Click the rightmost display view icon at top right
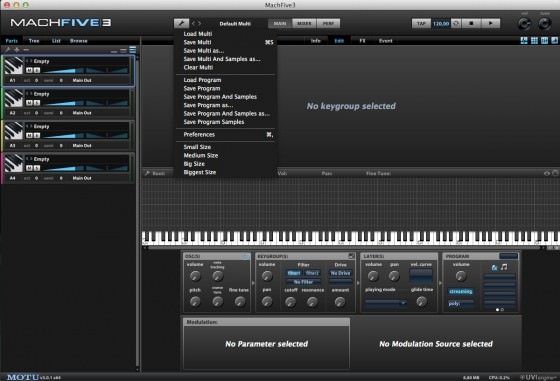 coord(554,41)
